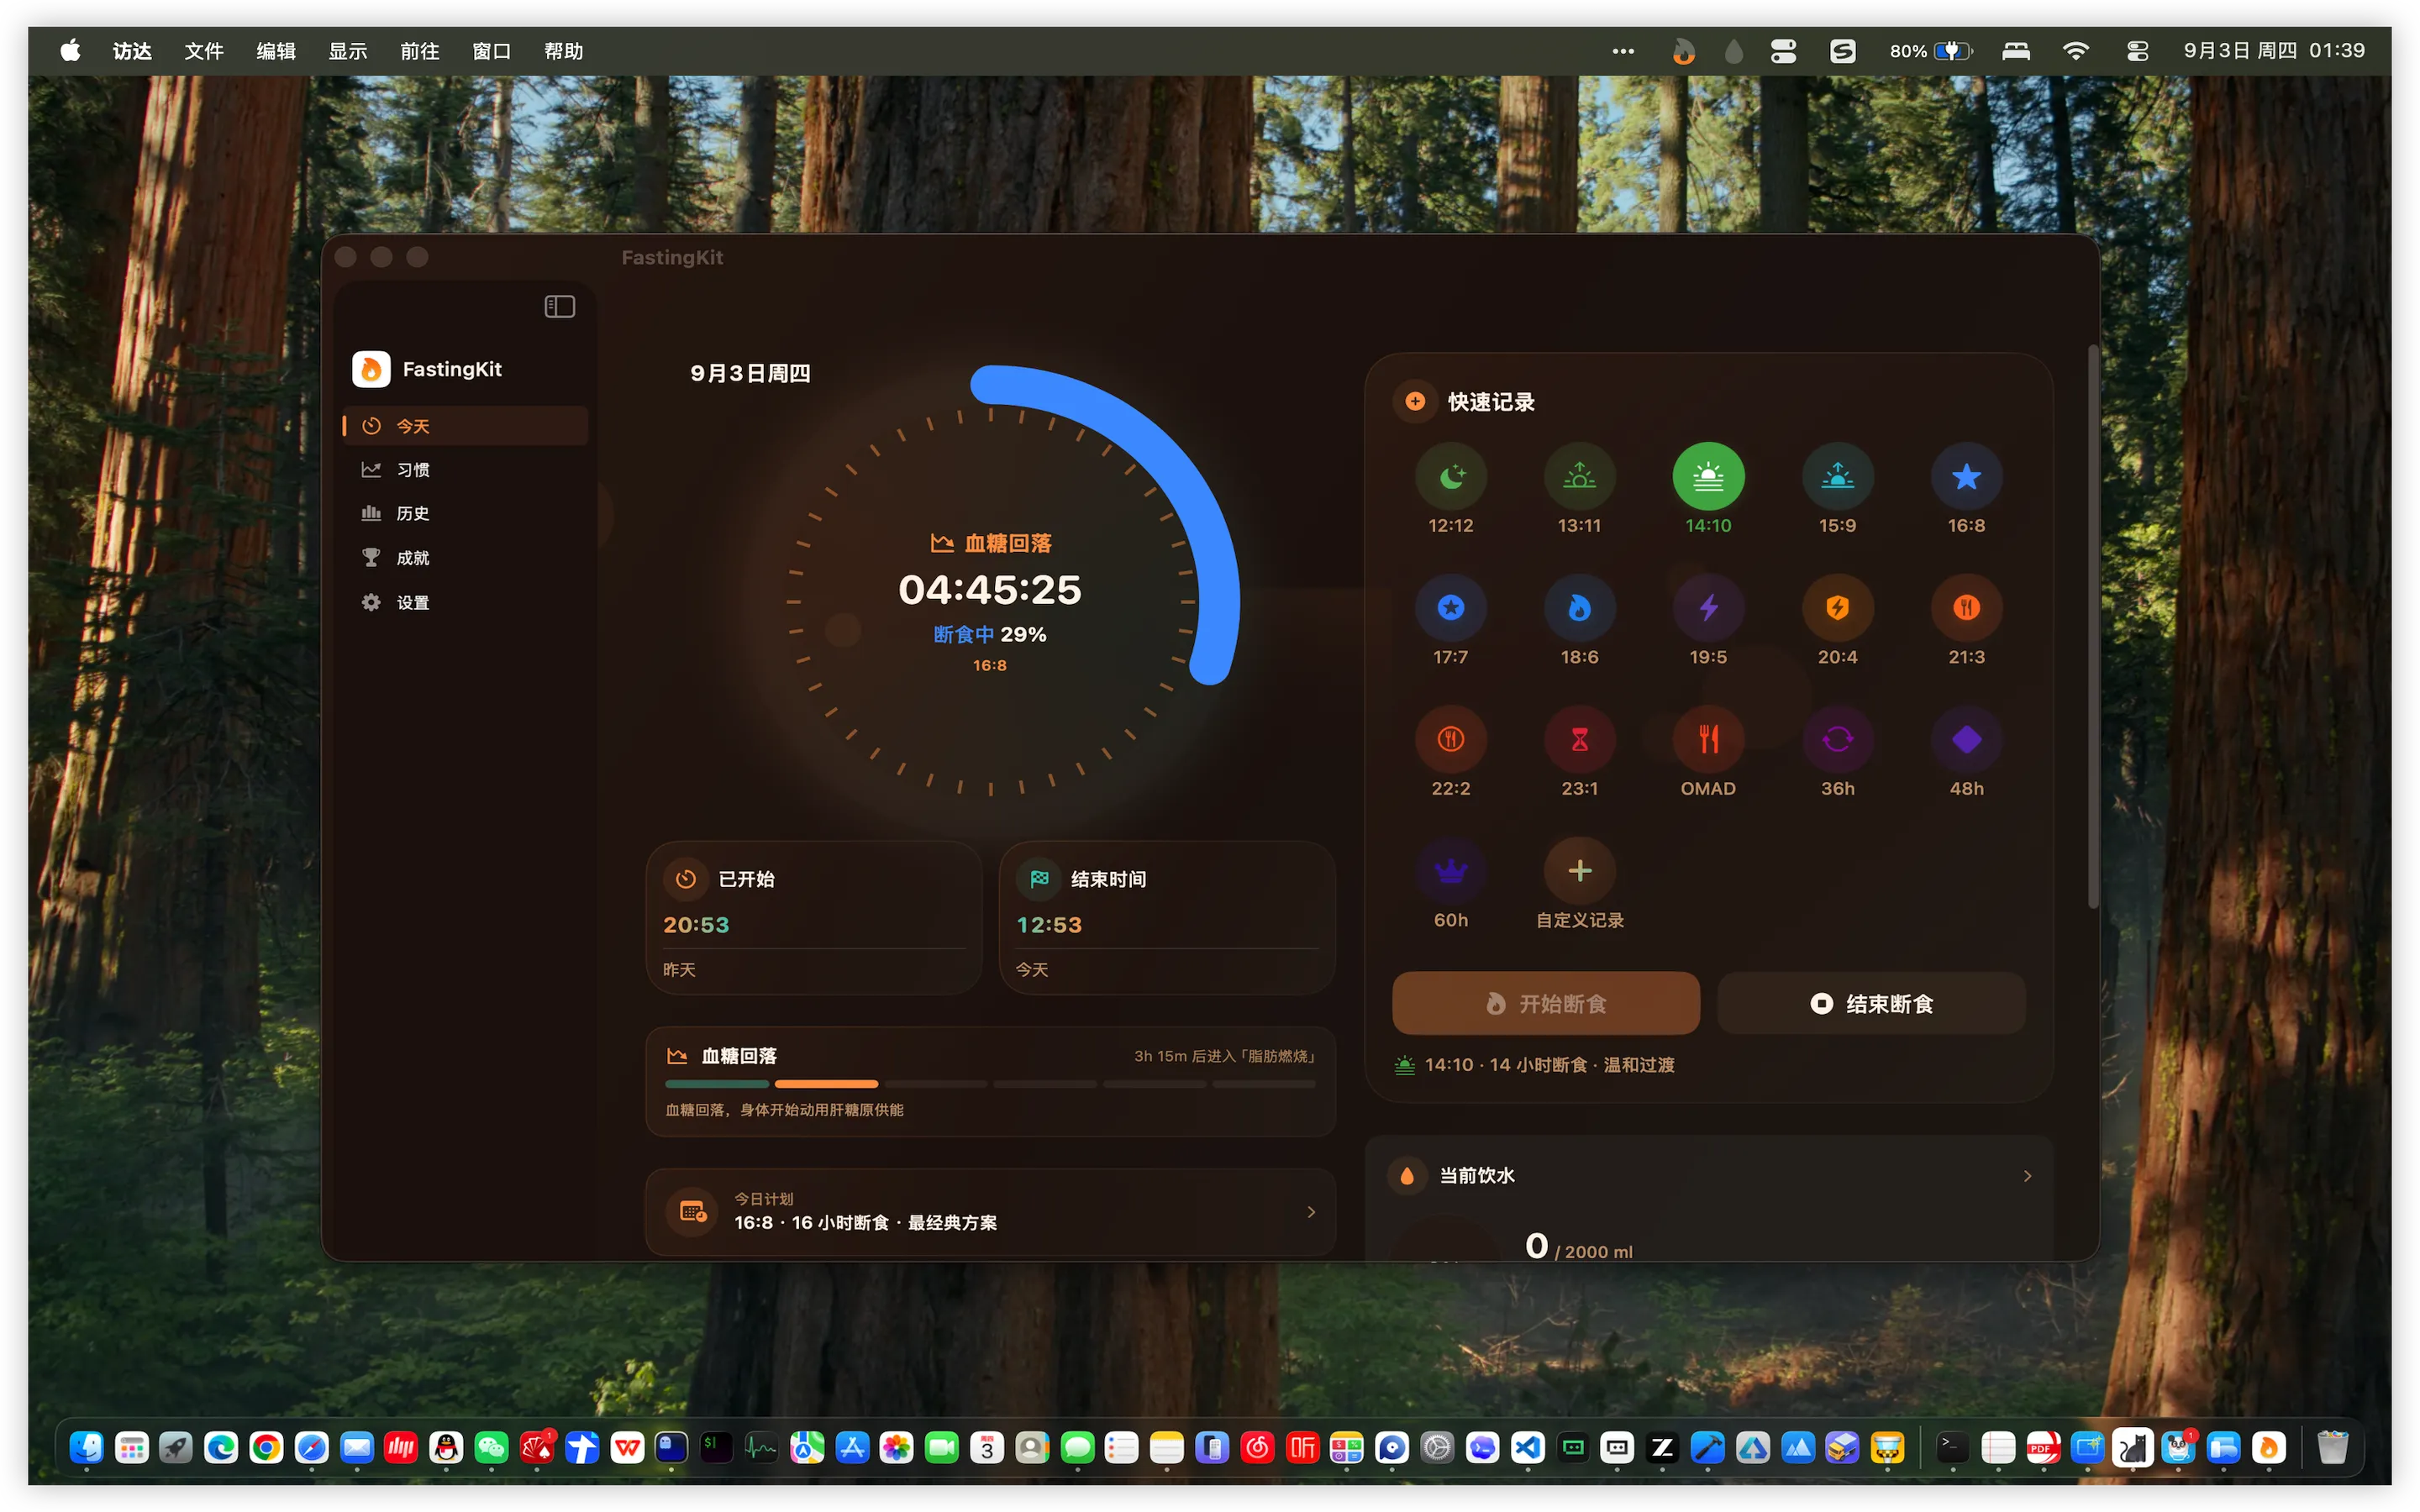2420x1512 pixels.
Task: Click the FastingKit flame menu bar icon
Action: [1684, 51]
